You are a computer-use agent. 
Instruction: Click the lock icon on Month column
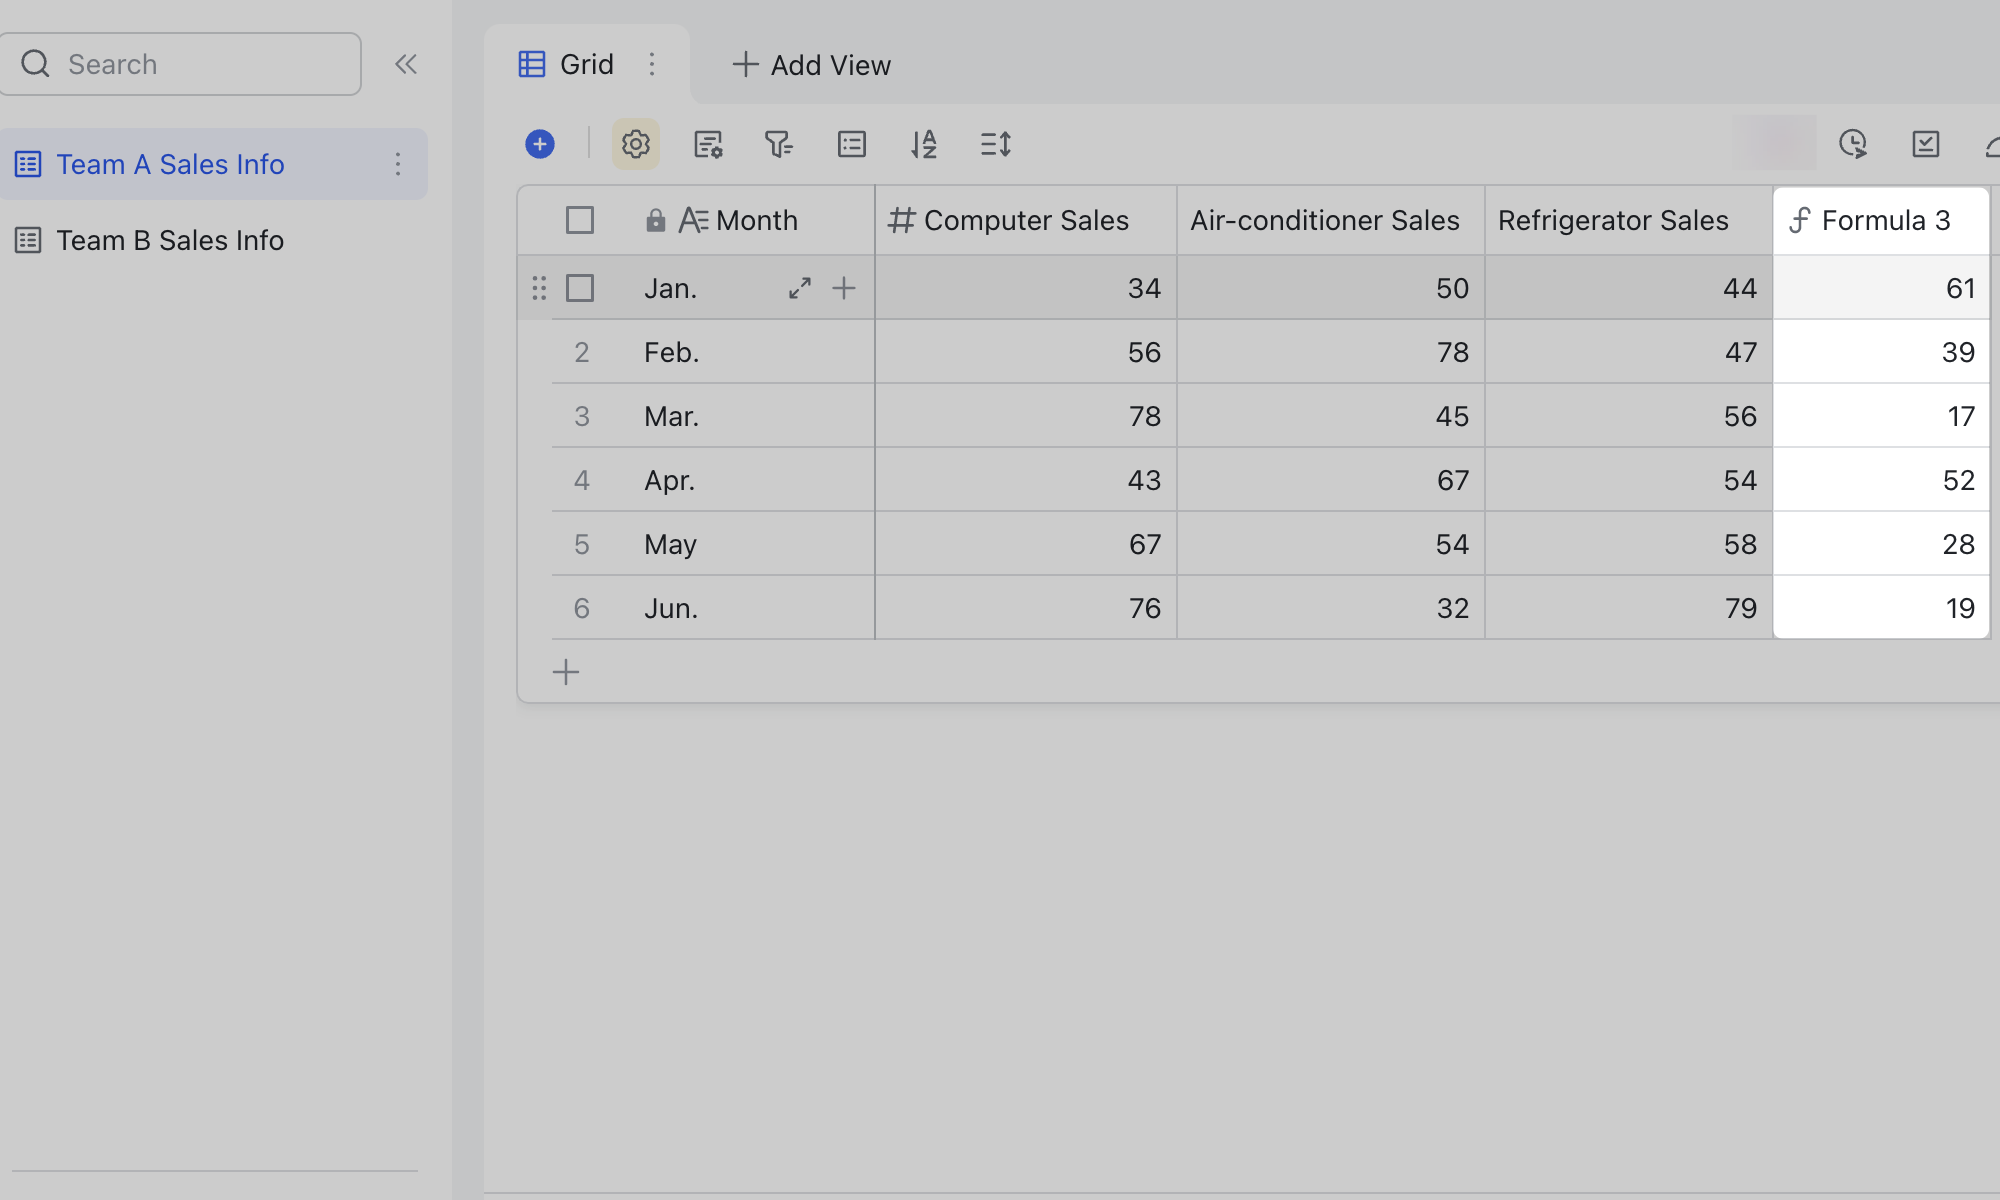[655, 220]
